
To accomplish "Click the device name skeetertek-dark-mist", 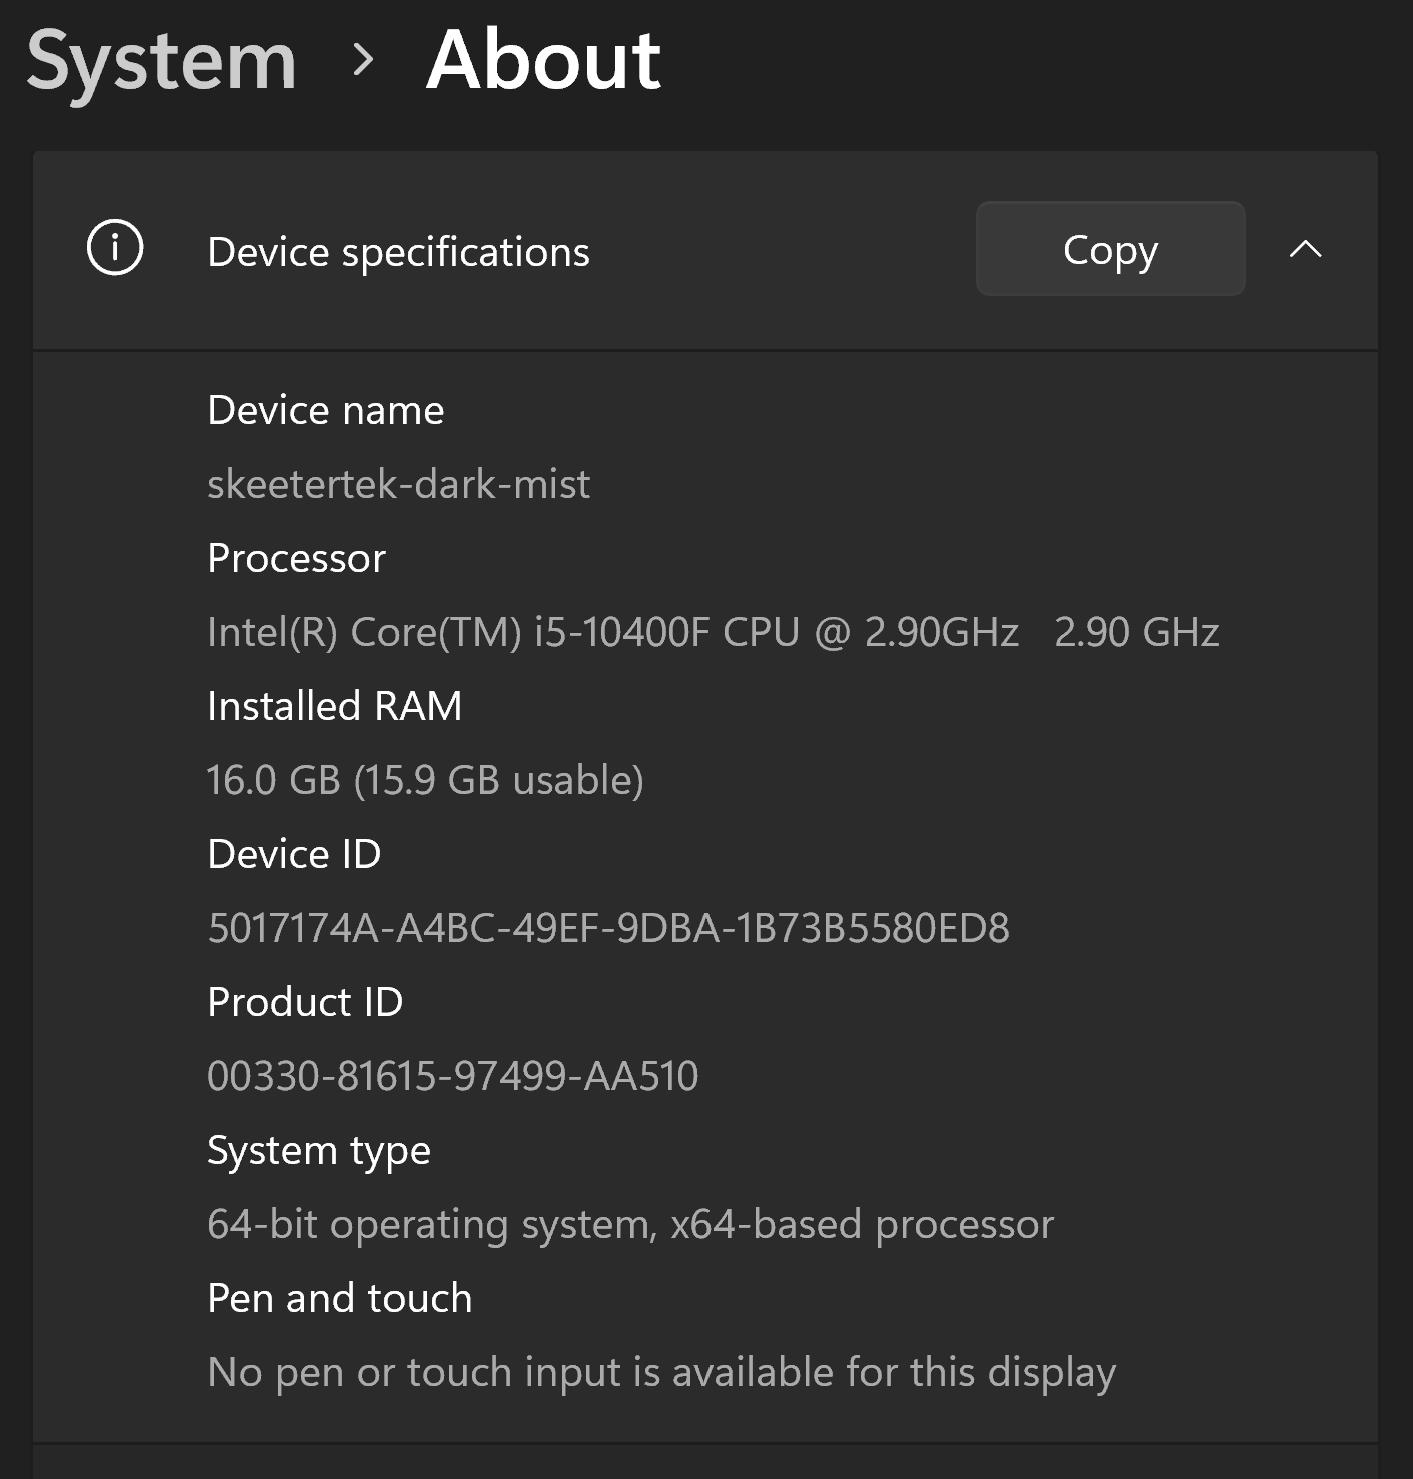I will (399, 484).
